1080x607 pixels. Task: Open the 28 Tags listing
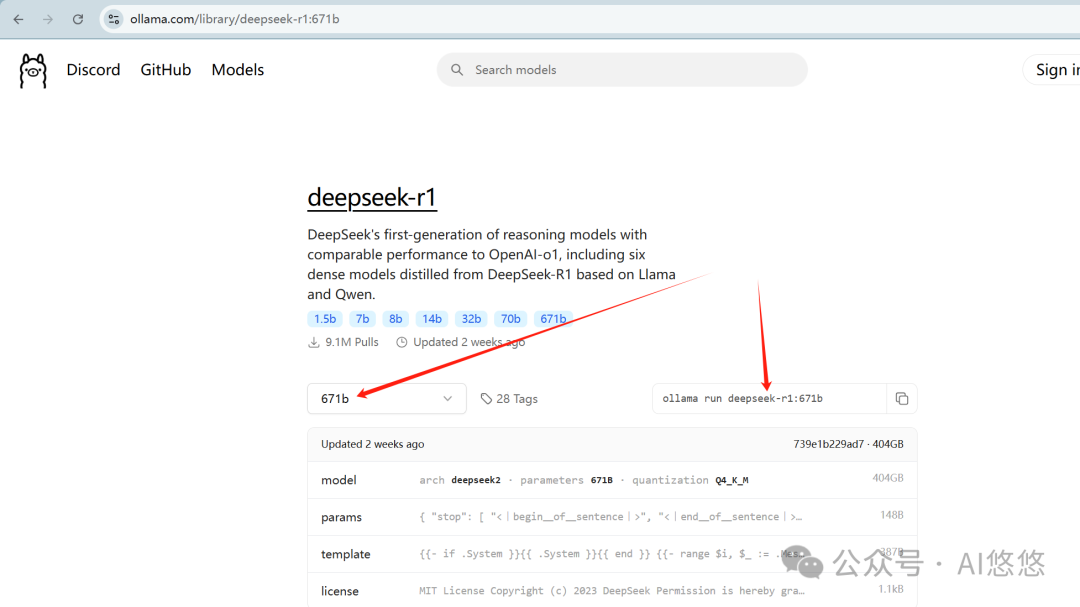pos(517,398)
